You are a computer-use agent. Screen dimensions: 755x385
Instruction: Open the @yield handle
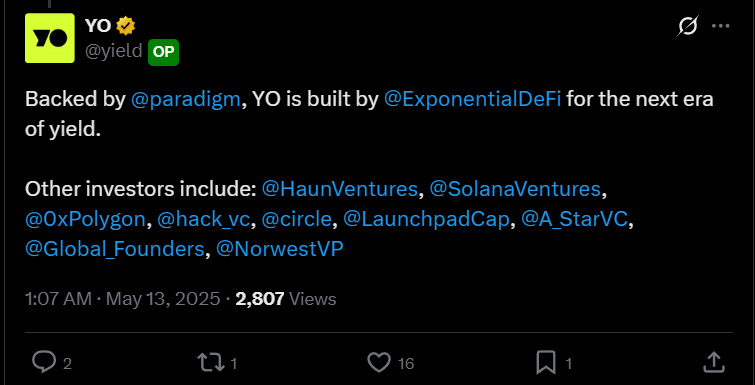click(114, 51)
